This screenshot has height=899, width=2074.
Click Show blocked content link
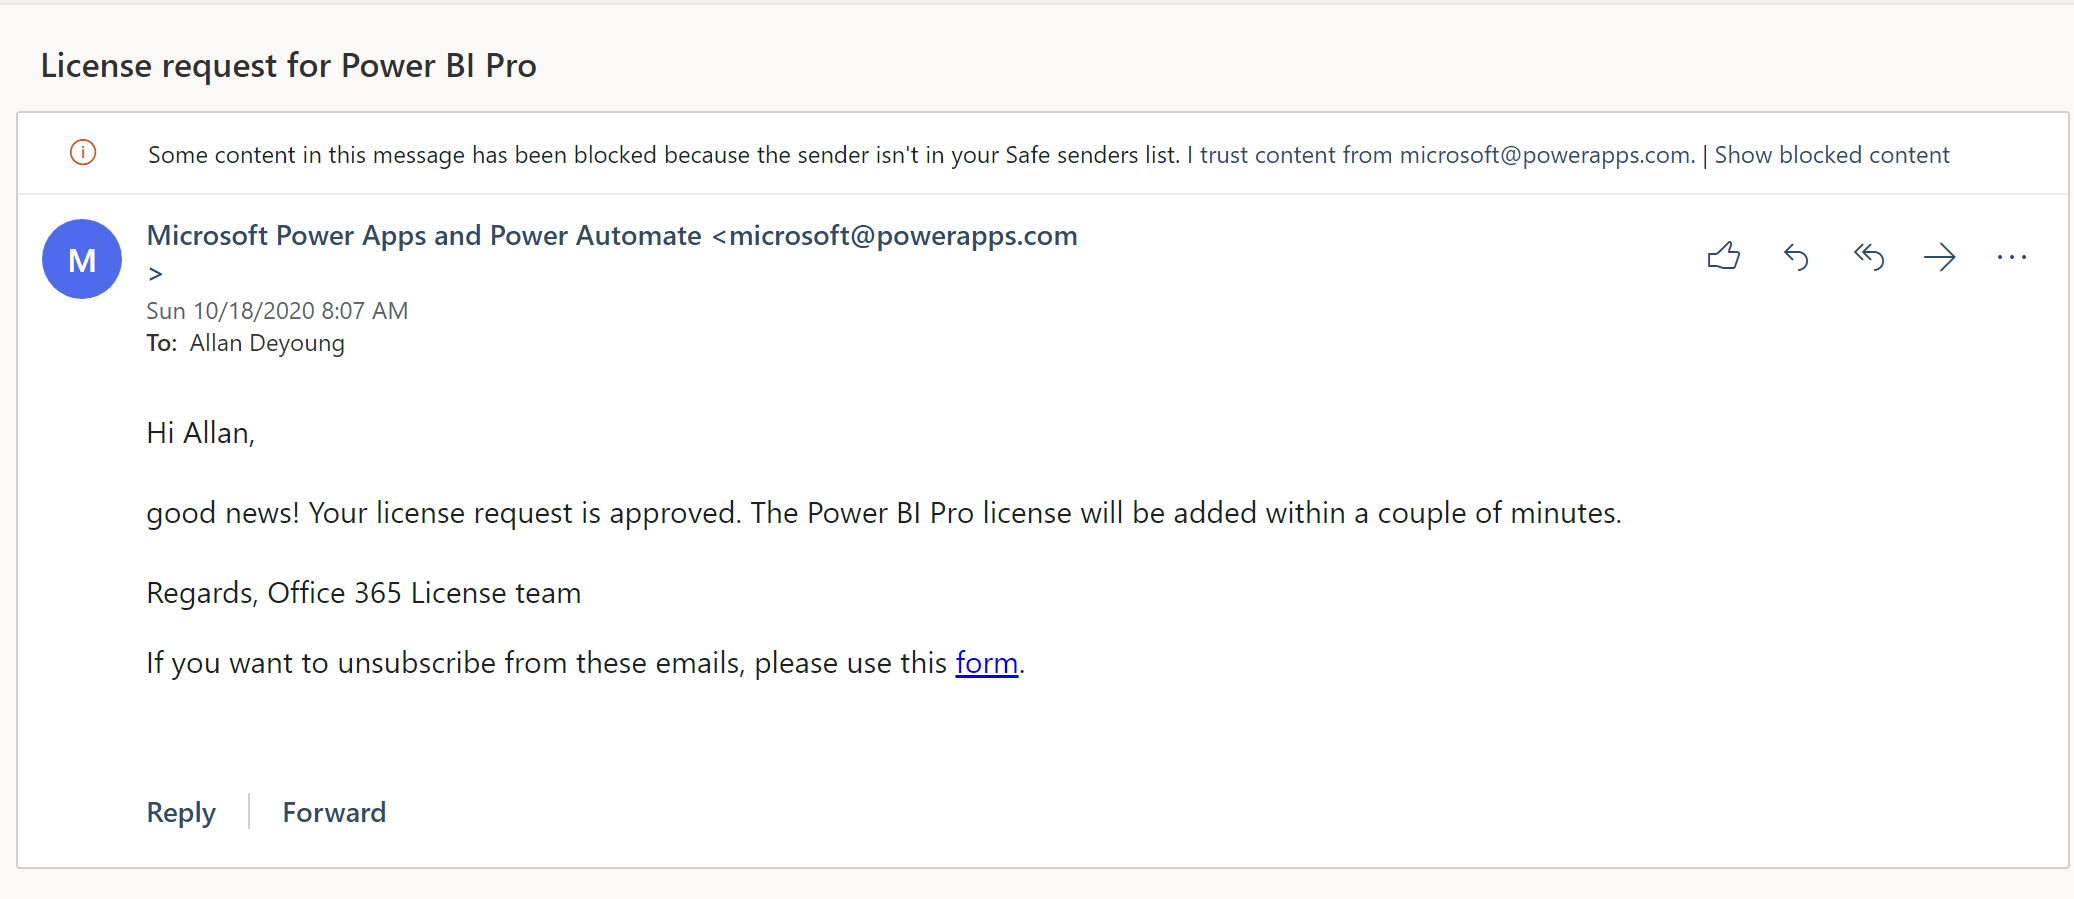(x=1832, y=155)
